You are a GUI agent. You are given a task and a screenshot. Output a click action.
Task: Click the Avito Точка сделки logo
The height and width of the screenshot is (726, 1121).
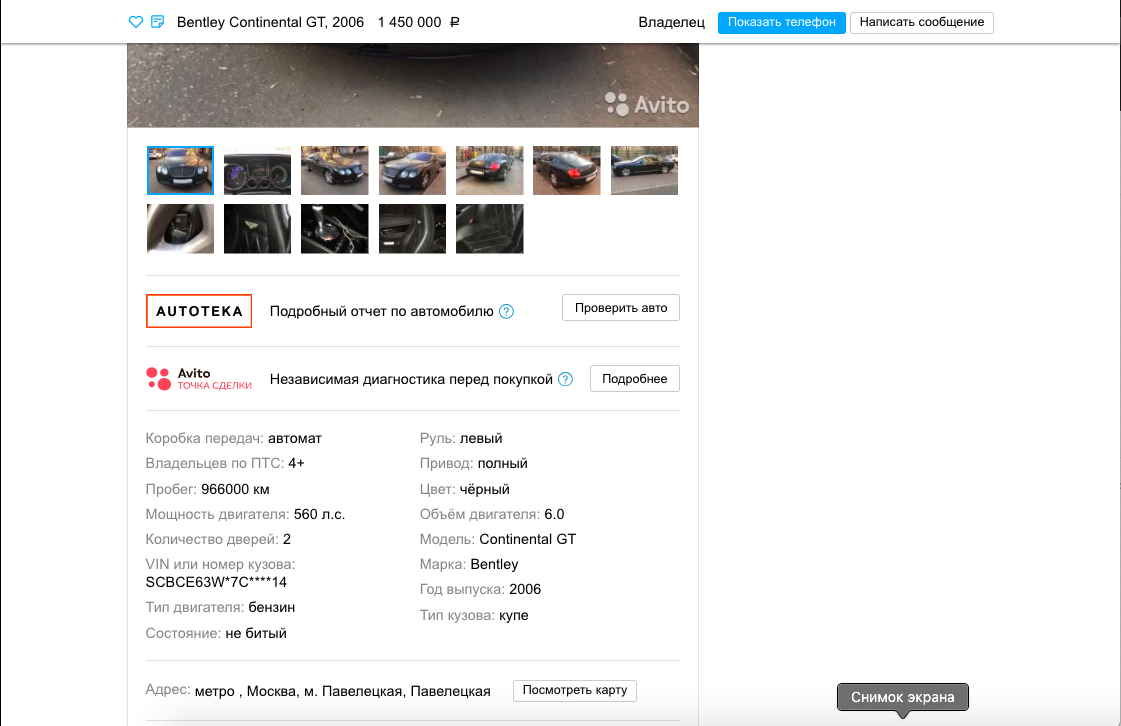pos(199,379)
